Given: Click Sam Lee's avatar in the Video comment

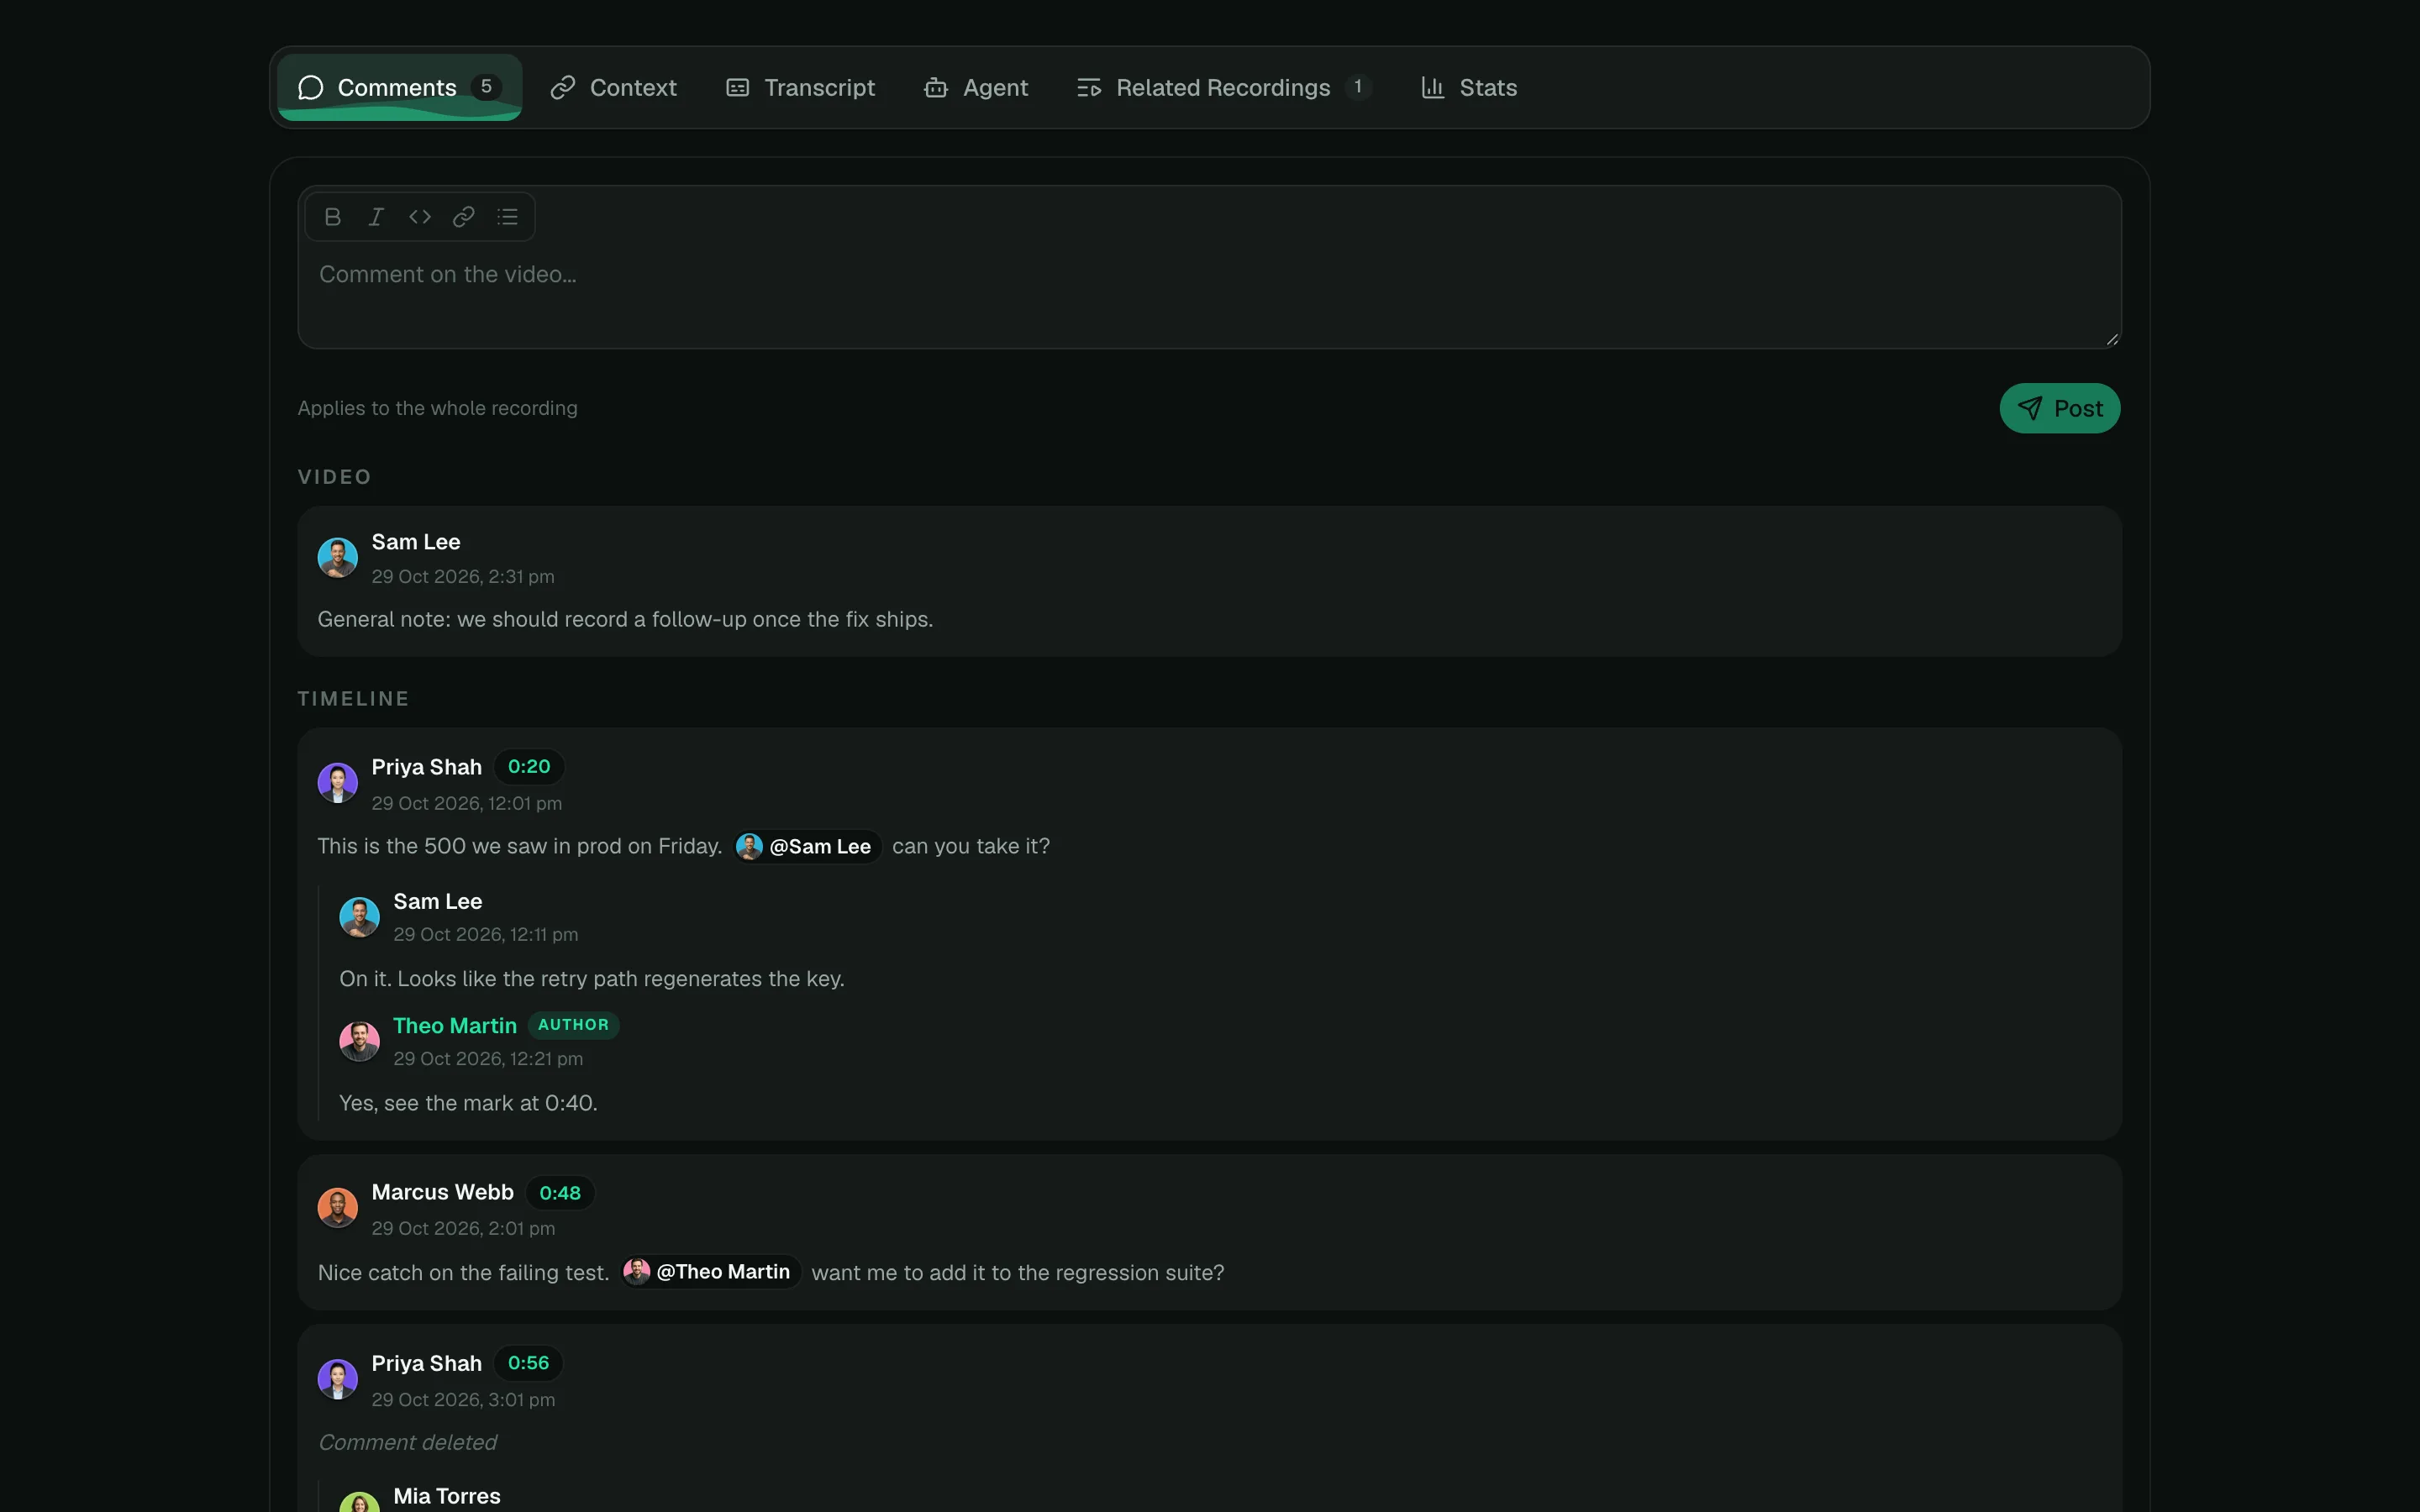Looking at the screenshot, I should pyautogui.click(x=338, y=558).
